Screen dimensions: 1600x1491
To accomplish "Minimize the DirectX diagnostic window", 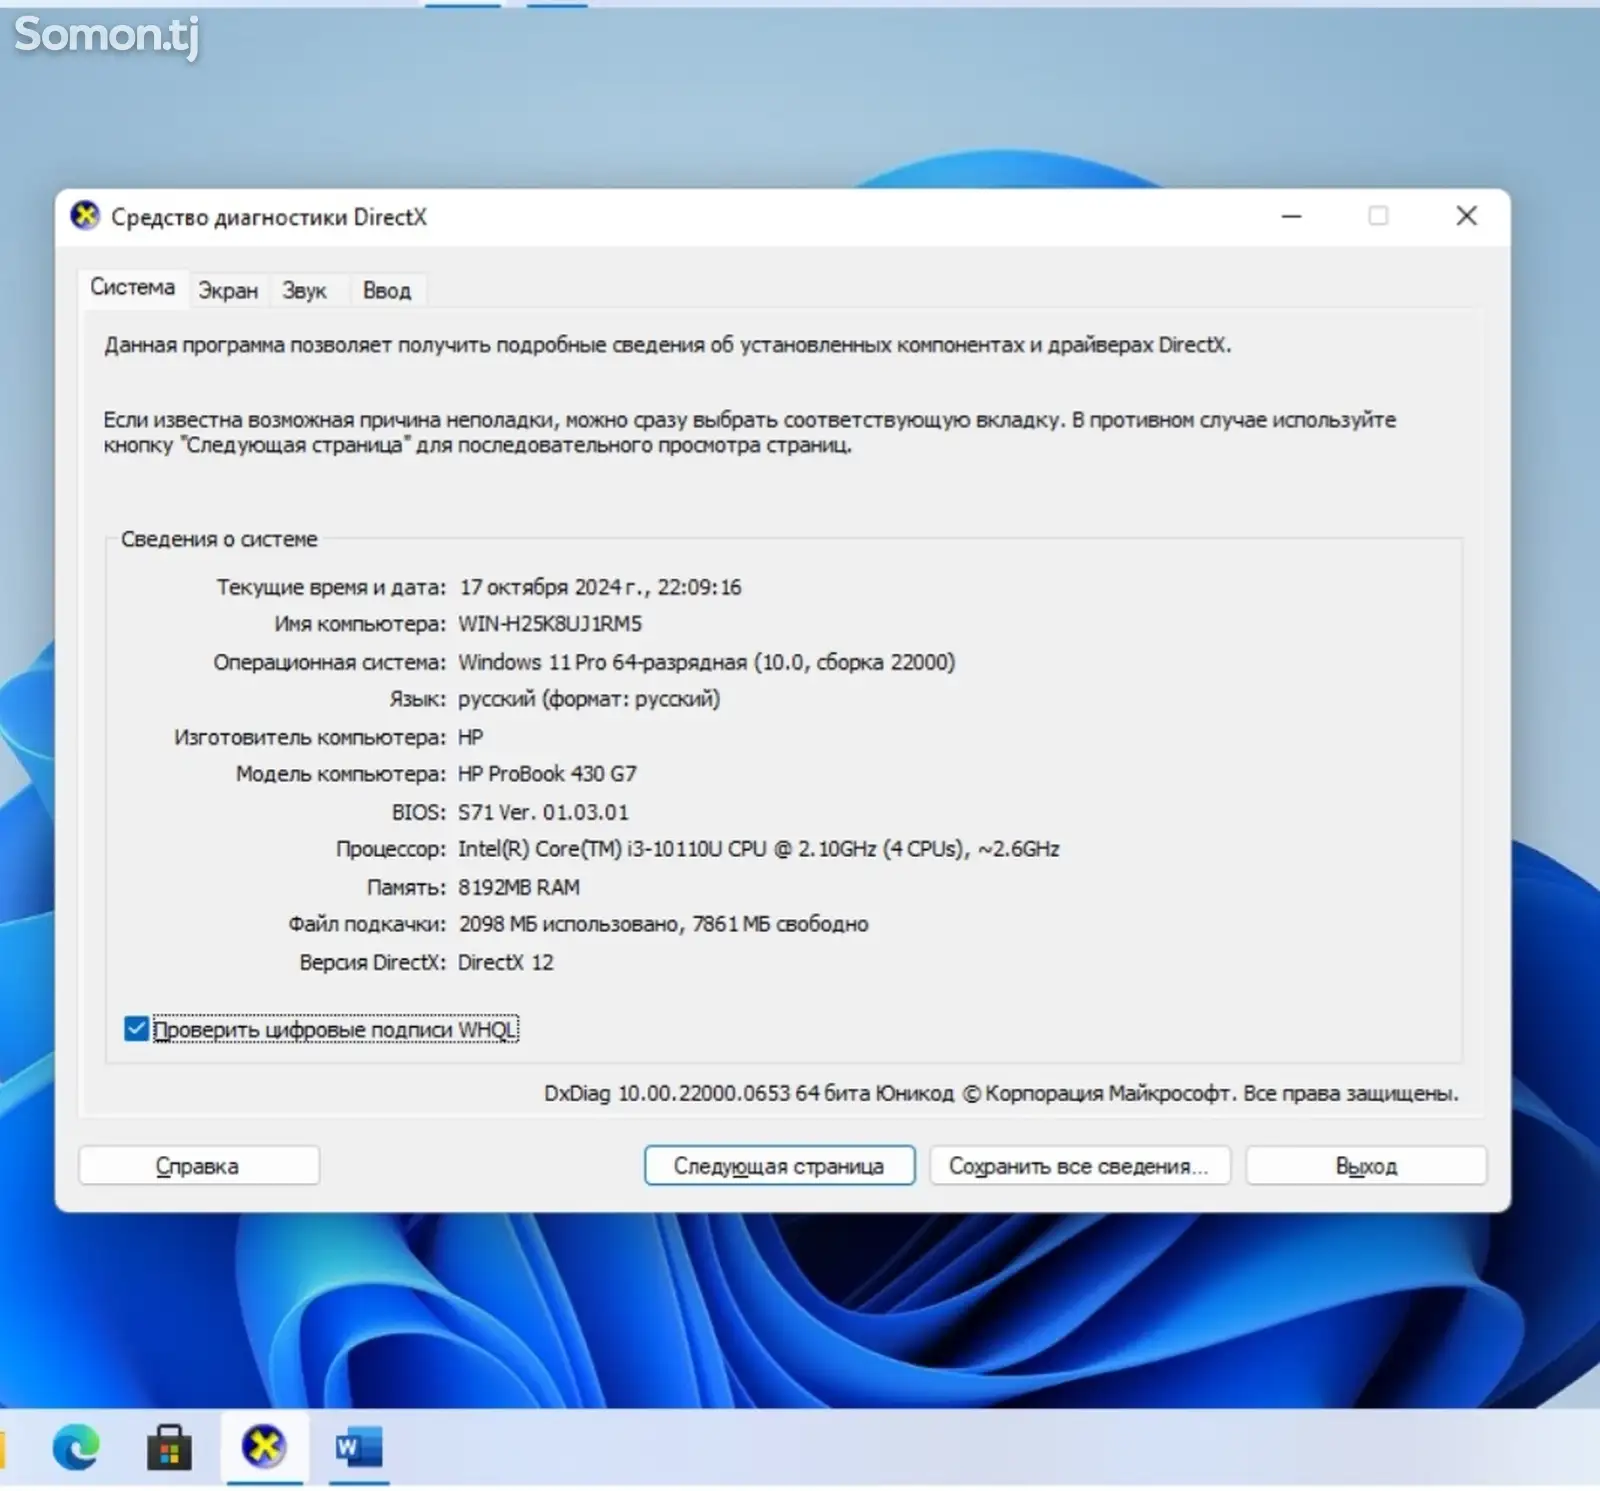I will coord(1292,216).
